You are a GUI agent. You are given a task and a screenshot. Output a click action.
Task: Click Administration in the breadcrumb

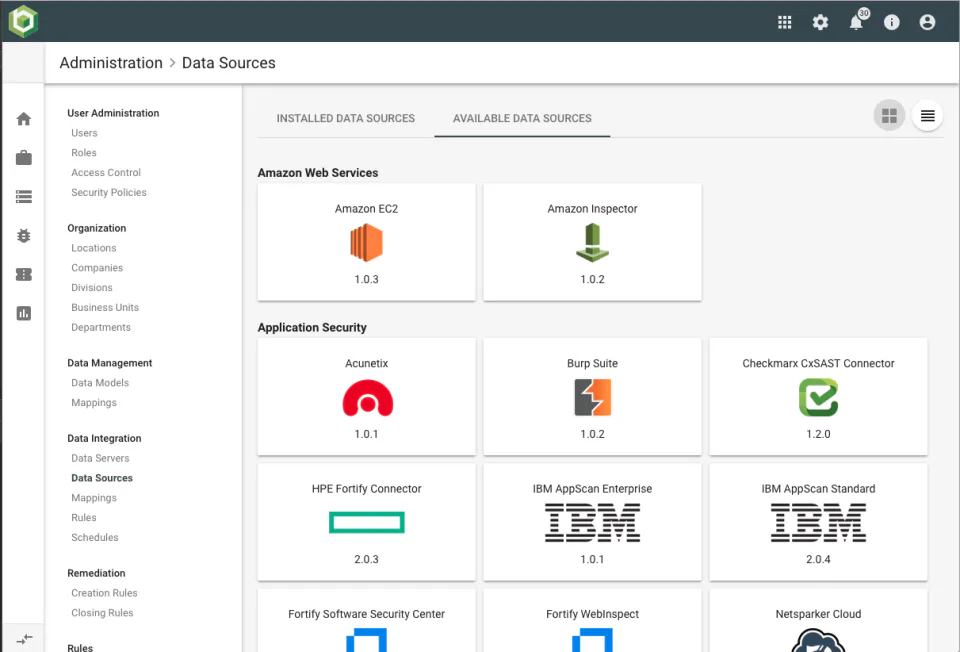pyautogui.click(x=111, y=63)
